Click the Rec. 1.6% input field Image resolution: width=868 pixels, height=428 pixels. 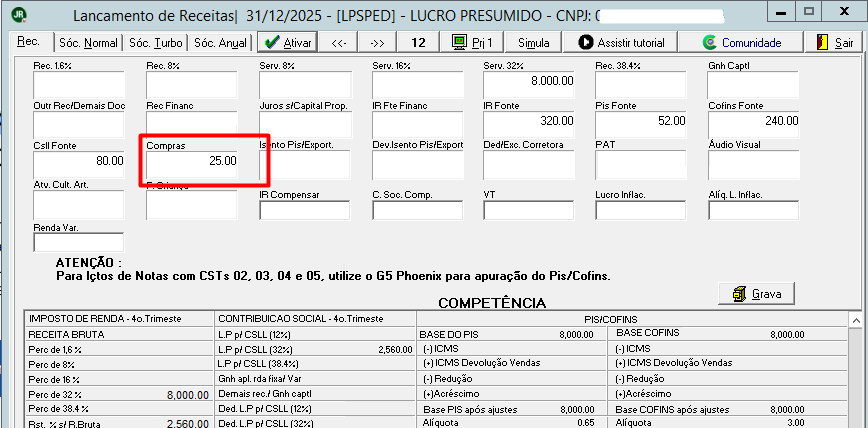[79, 85]
